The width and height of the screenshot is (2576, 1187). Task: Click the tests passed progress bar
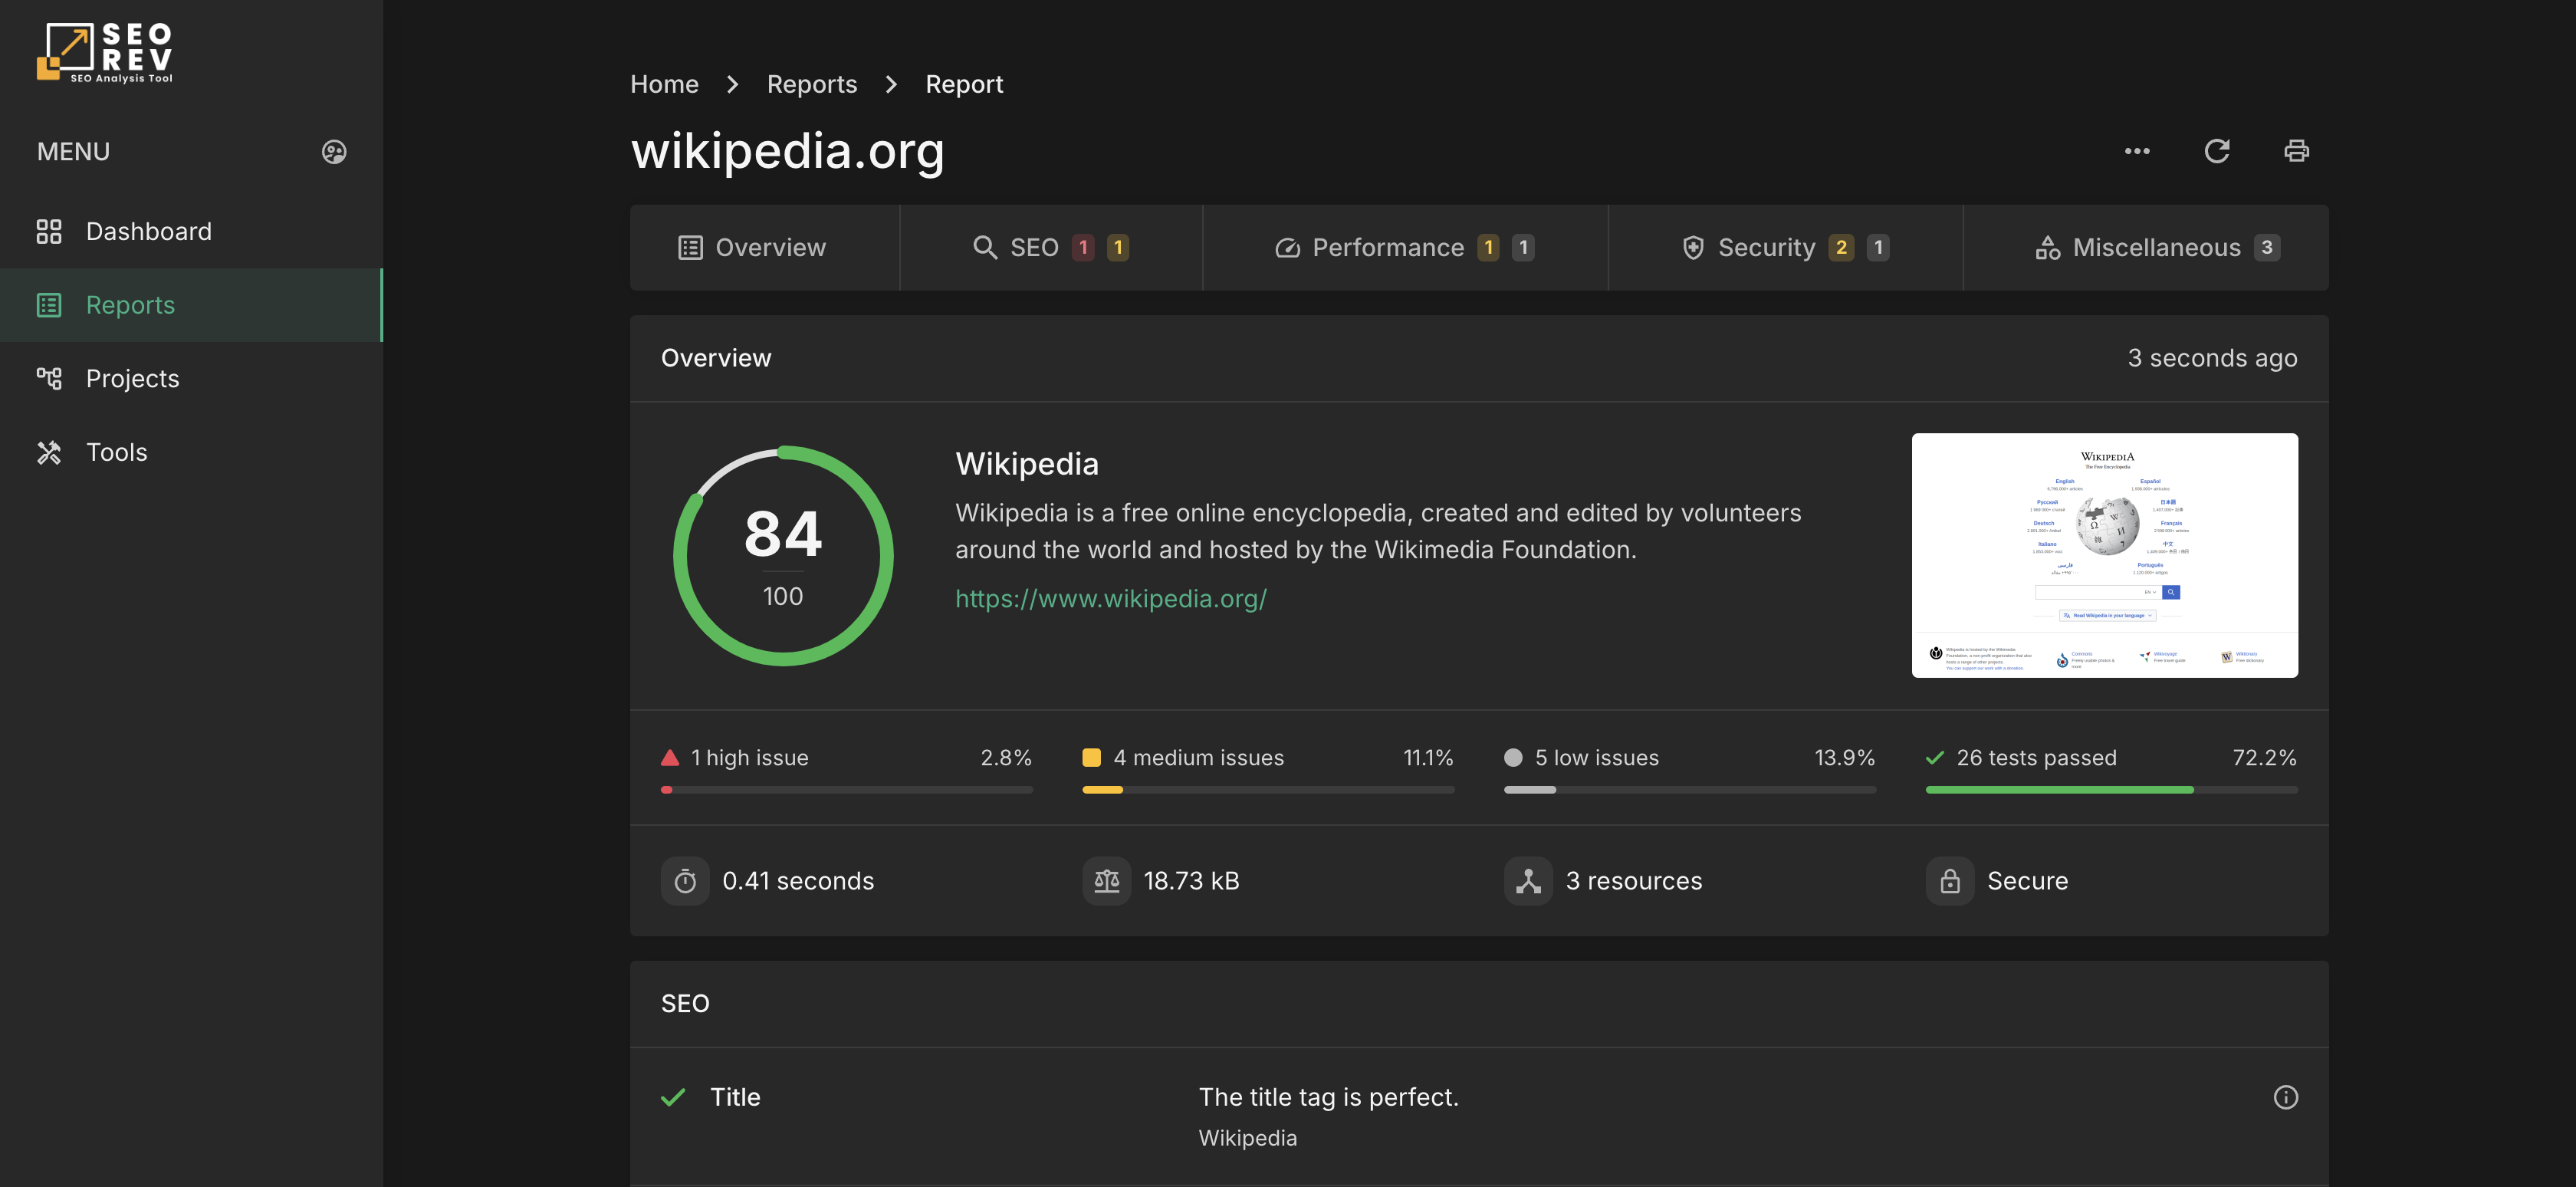[2111, 790]
